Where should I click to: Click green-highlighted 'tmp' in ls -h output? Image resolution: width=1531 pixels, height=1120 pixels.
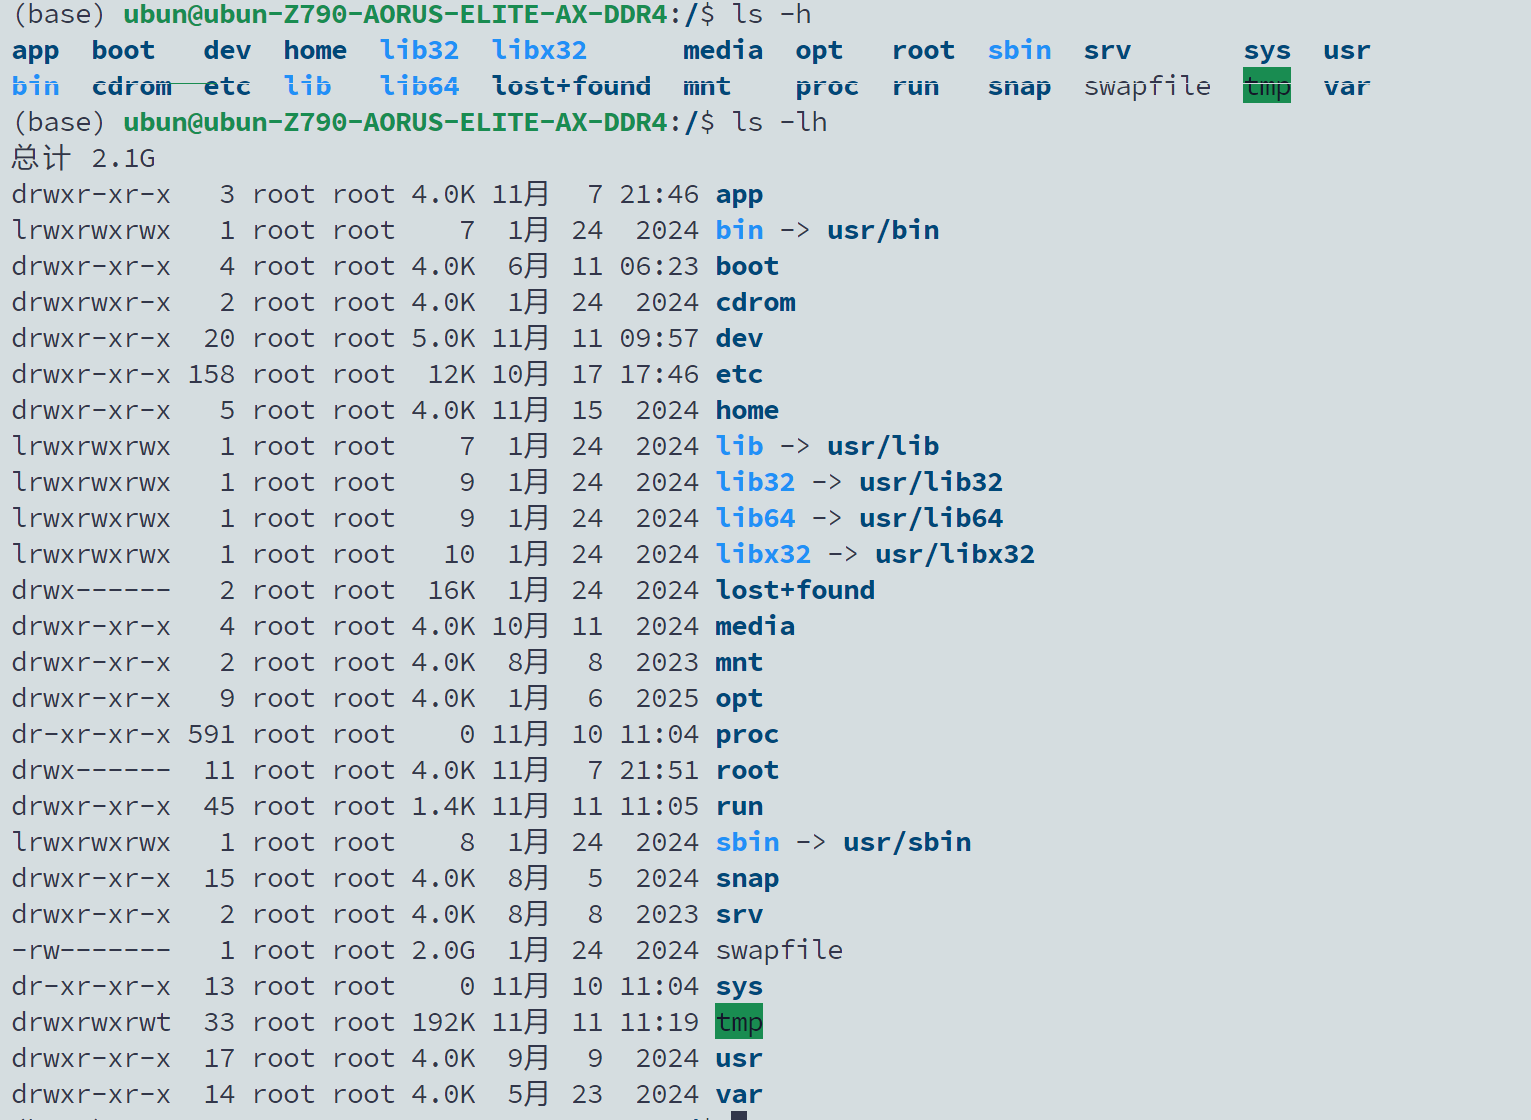(x=1267, y=86)
